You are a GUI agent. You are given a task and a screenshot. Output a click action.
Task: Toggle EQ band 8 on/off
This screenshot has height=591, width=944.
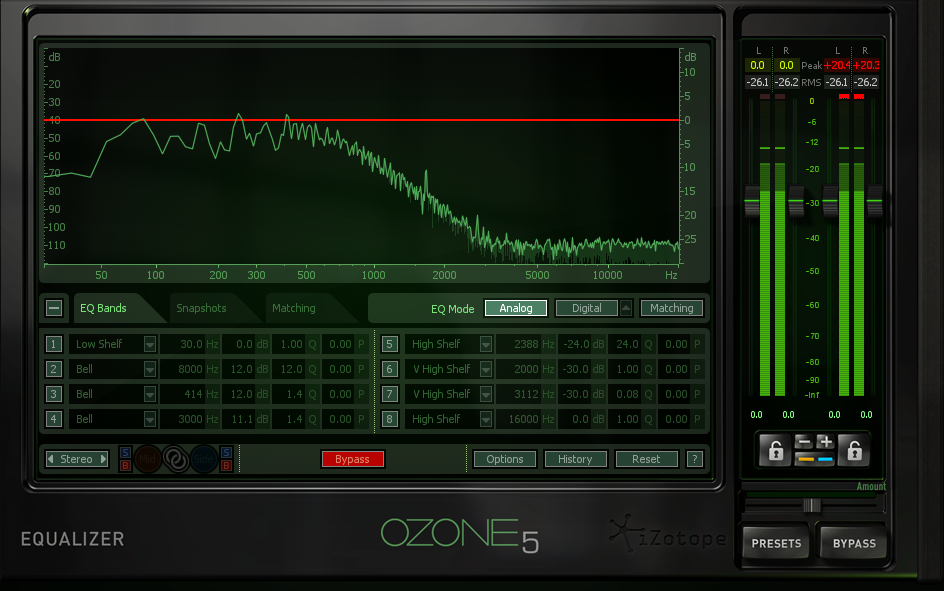(x=390, y=419)
